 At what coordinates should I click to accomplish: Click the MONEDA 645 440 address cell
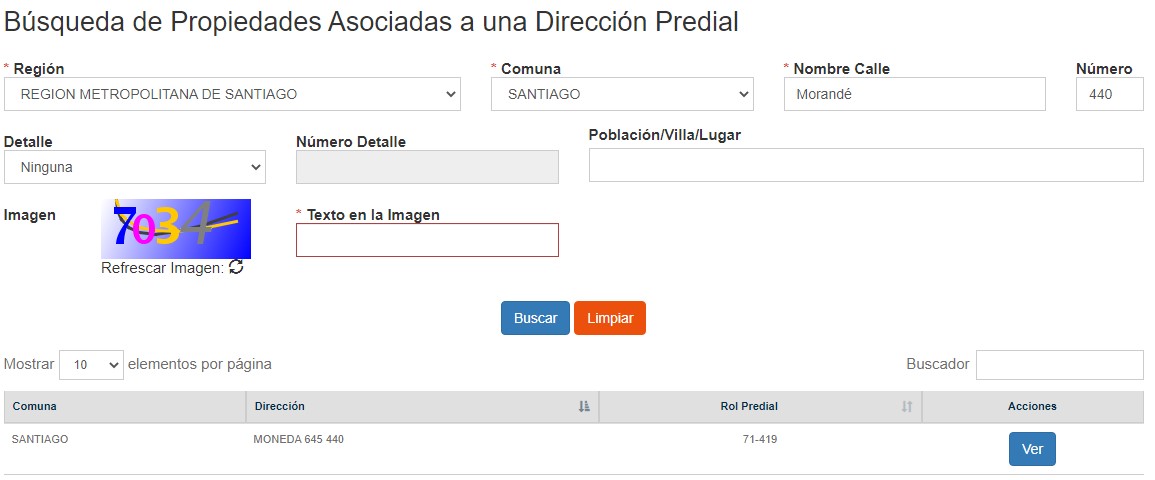(298, 440)
